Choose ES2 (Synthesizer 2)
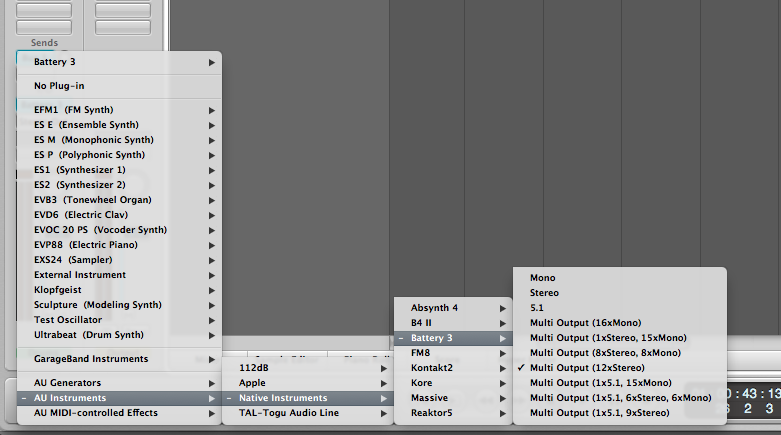 120,184
